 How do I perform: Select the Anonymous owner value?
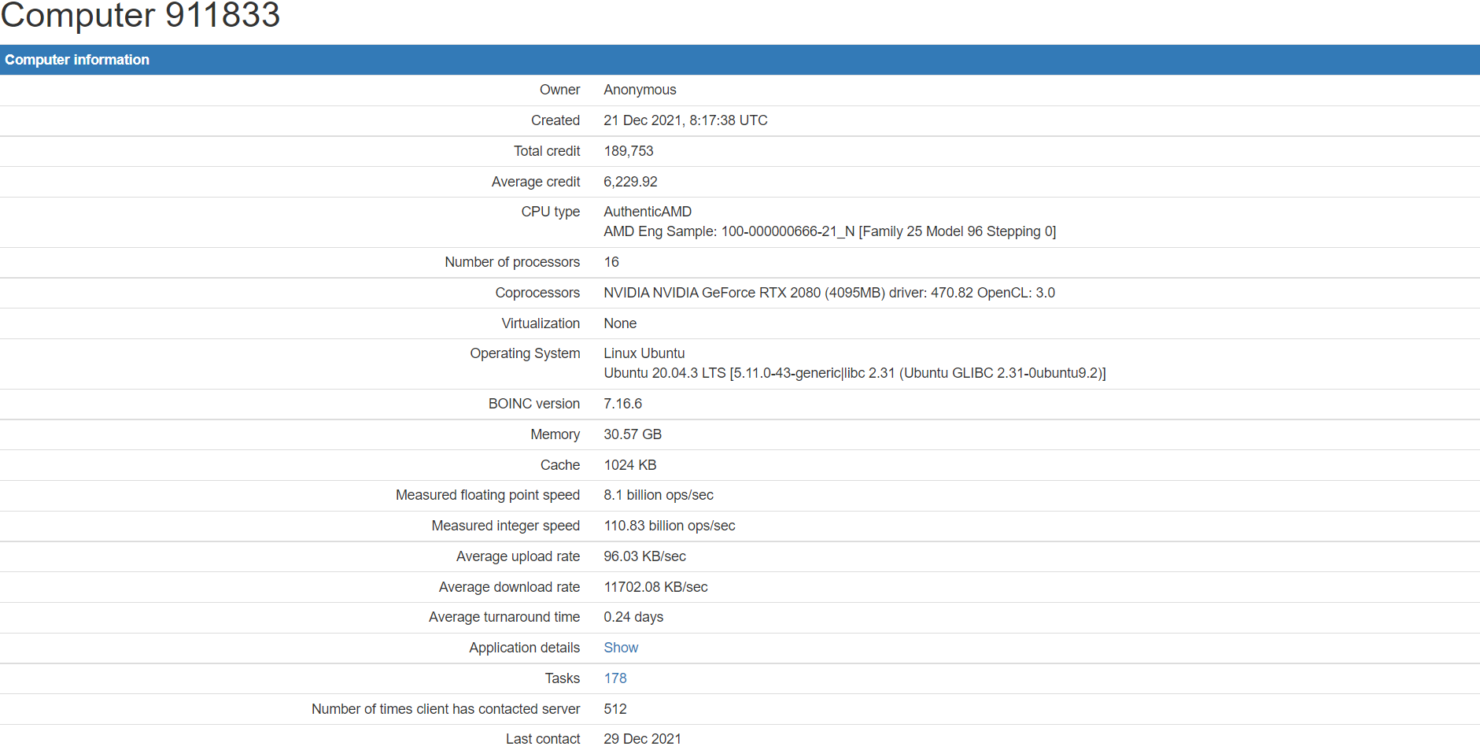(x=639, y=90)
